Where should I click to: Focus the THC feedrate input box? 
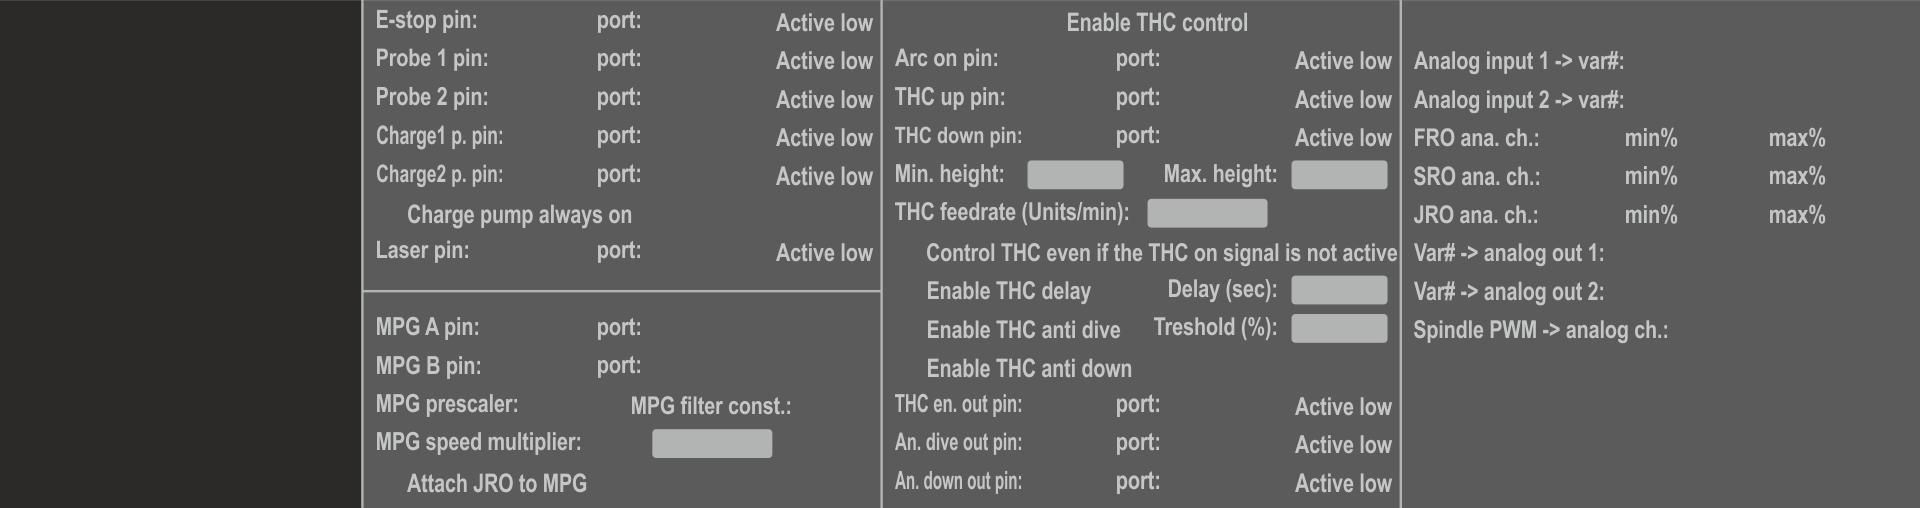1207,213
